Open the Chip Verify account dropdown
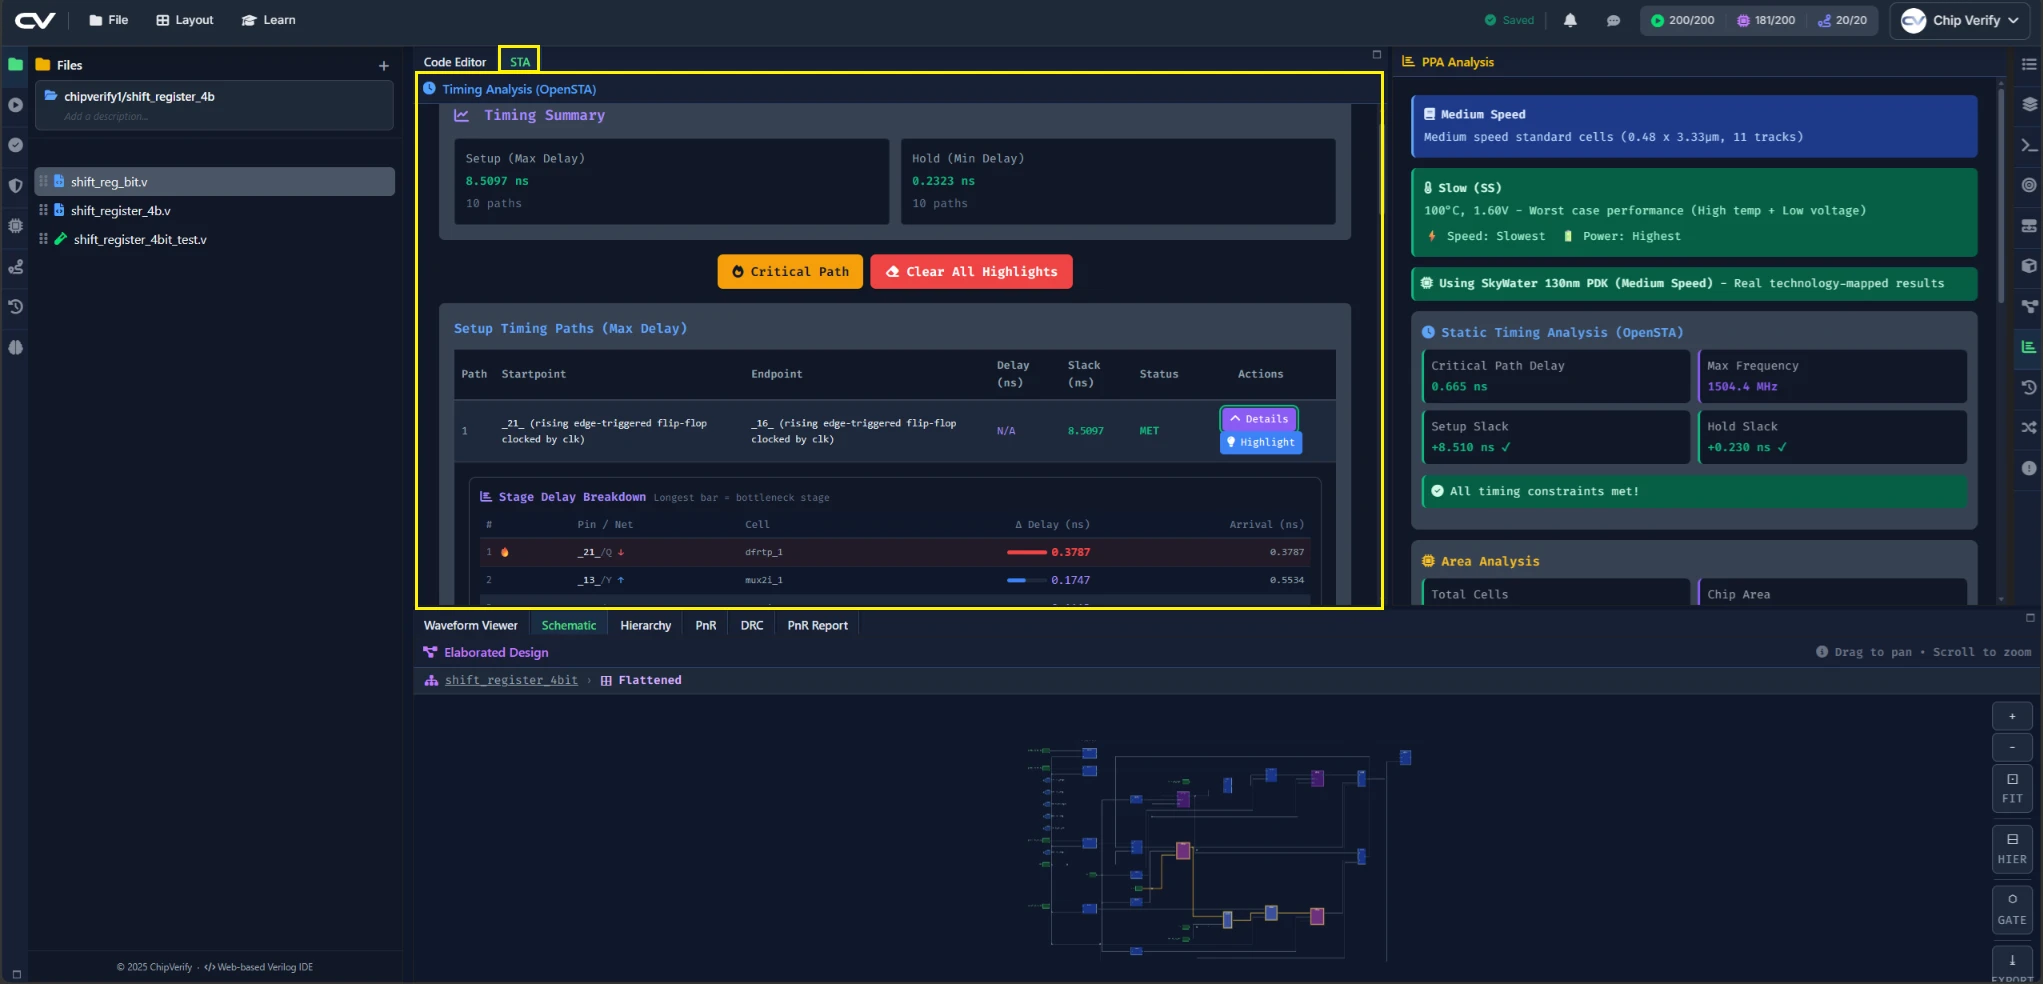2043x986 pixels. 1959,20
